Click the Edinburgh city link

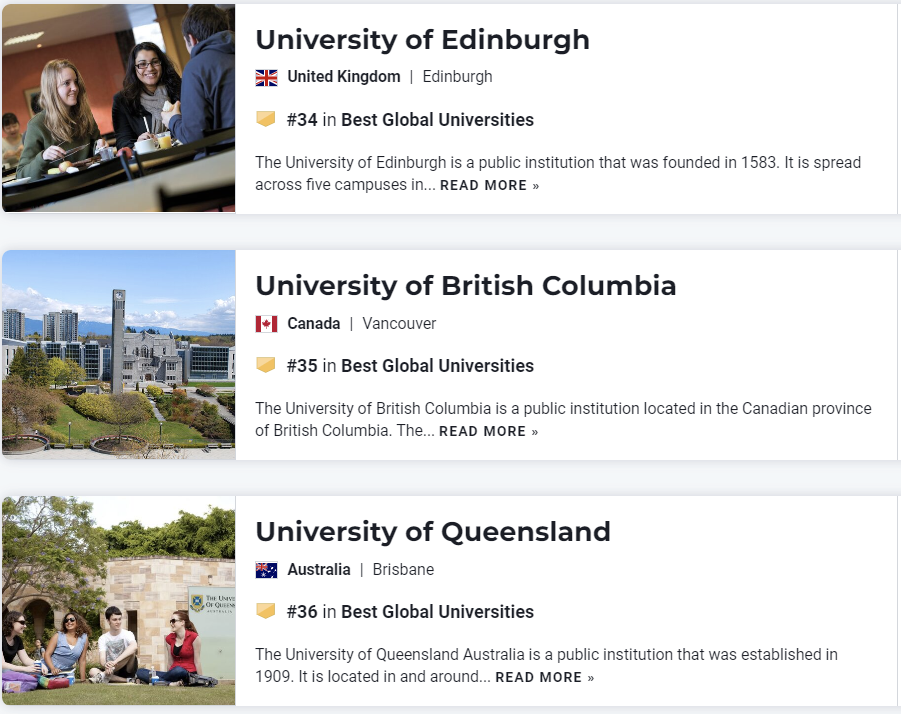click(x=457, y=76)
